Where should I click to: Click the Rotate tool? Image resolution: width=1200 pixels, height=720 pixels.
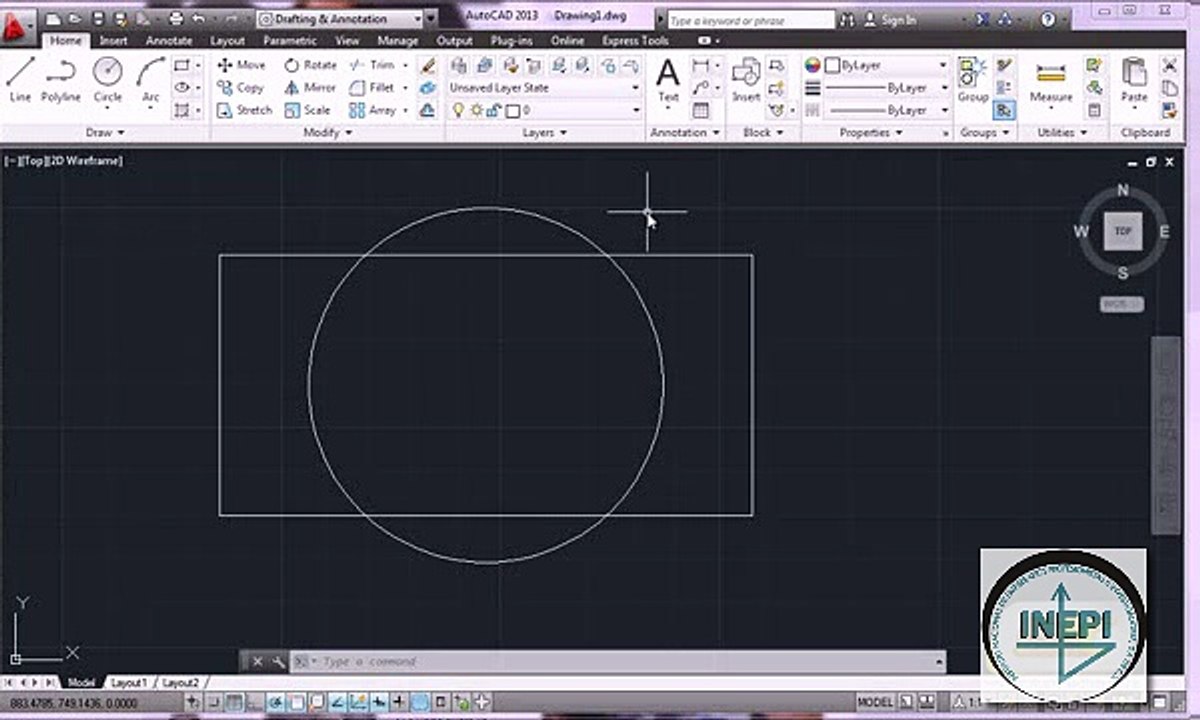310,65
